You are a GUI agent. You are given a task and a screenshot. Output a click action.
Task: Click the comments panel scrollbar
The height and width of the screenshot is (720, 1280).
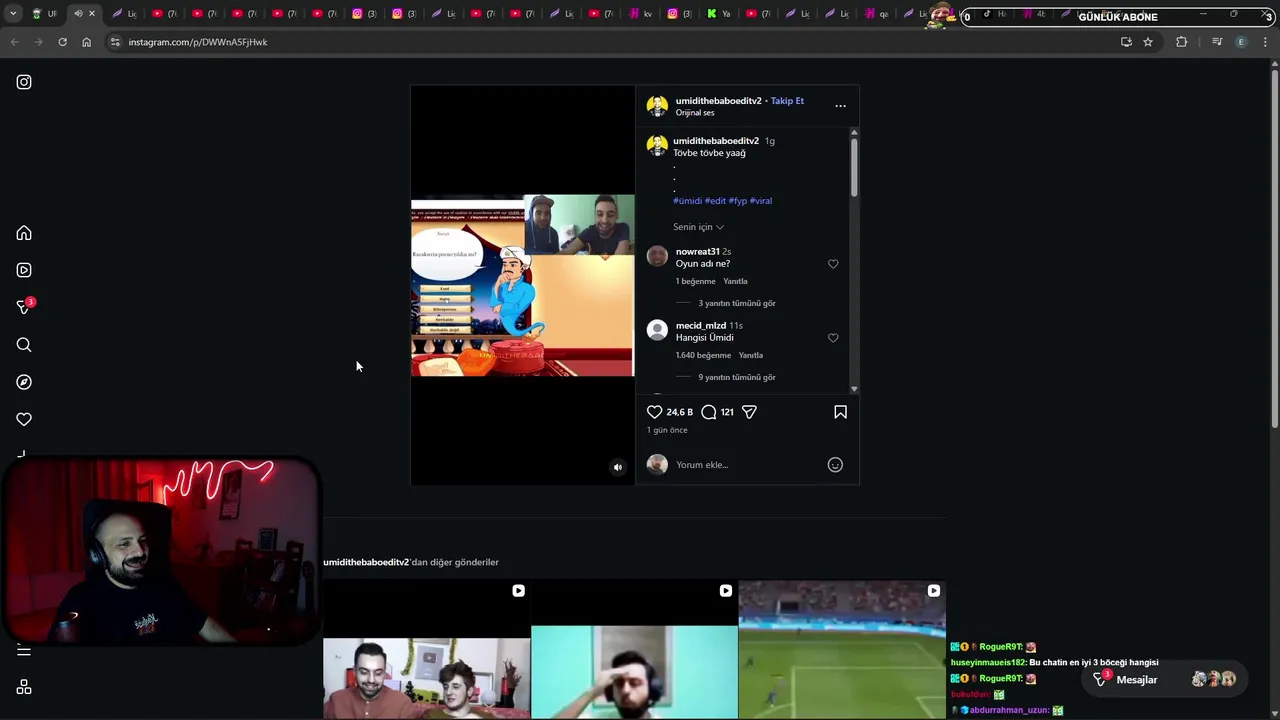pos(854,165)
